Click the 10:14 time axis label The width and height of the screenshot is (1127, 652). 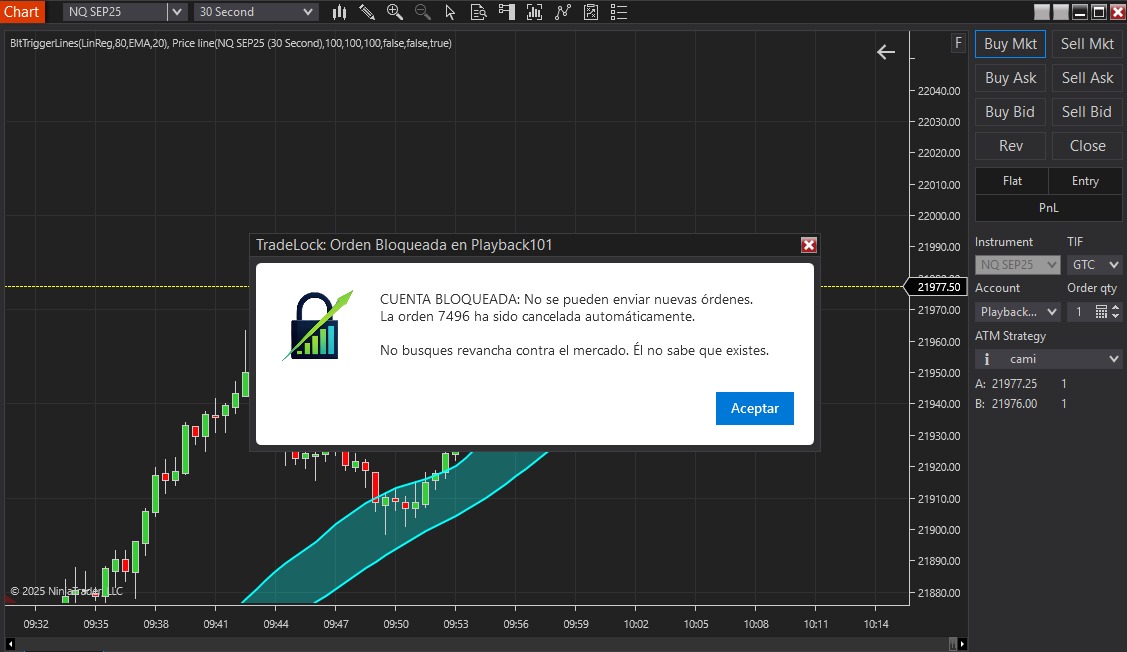tap(875, 624)
